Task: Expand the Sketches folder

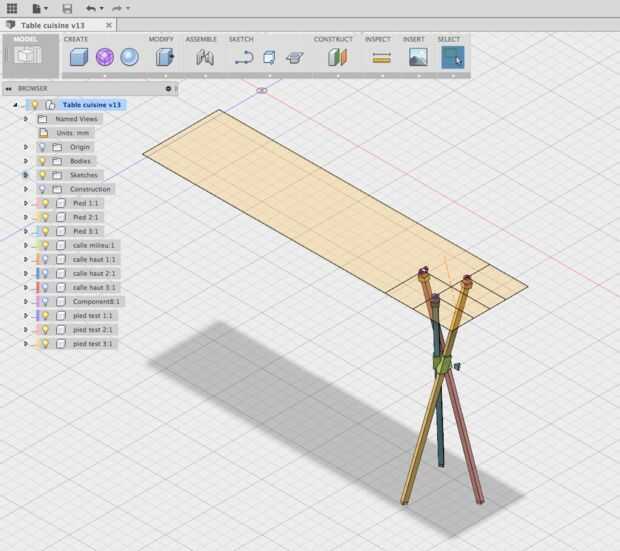Action: 26,175
